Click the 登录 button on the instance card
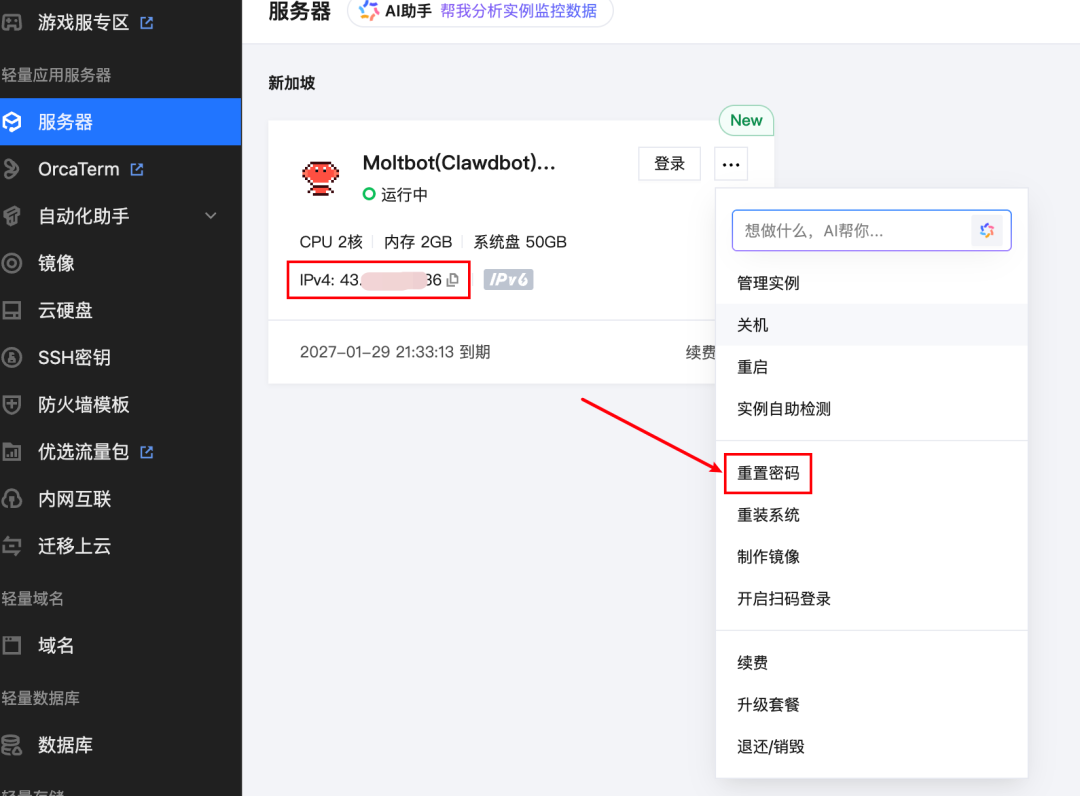Screen dimensions: 1080x796 669,163
